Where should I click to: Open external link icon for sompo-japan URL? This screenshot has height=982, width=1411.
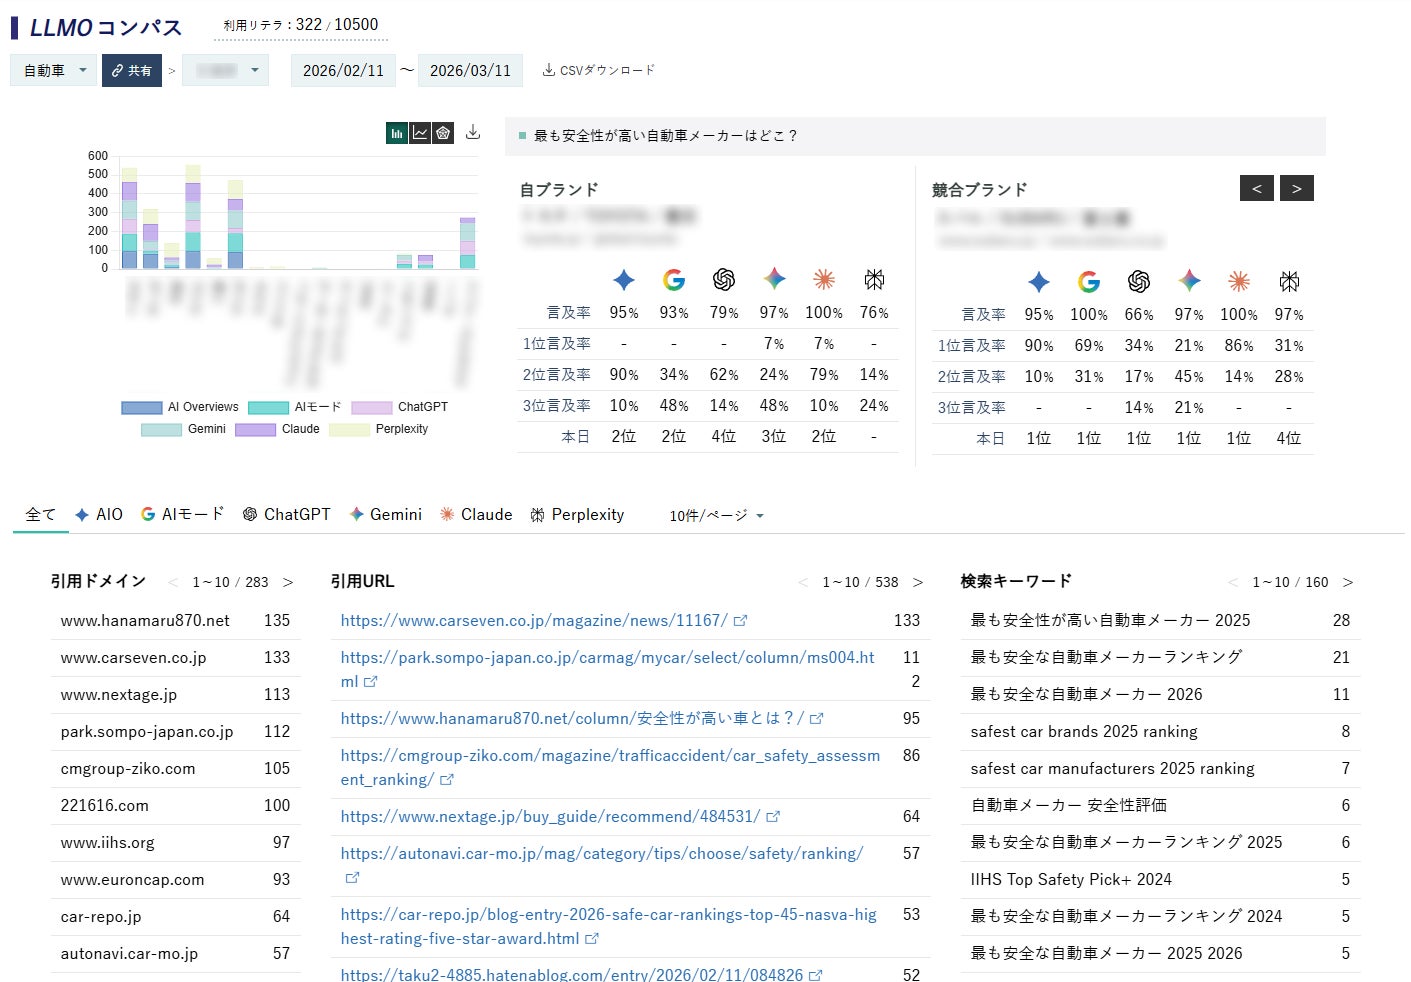pos(371,682)
